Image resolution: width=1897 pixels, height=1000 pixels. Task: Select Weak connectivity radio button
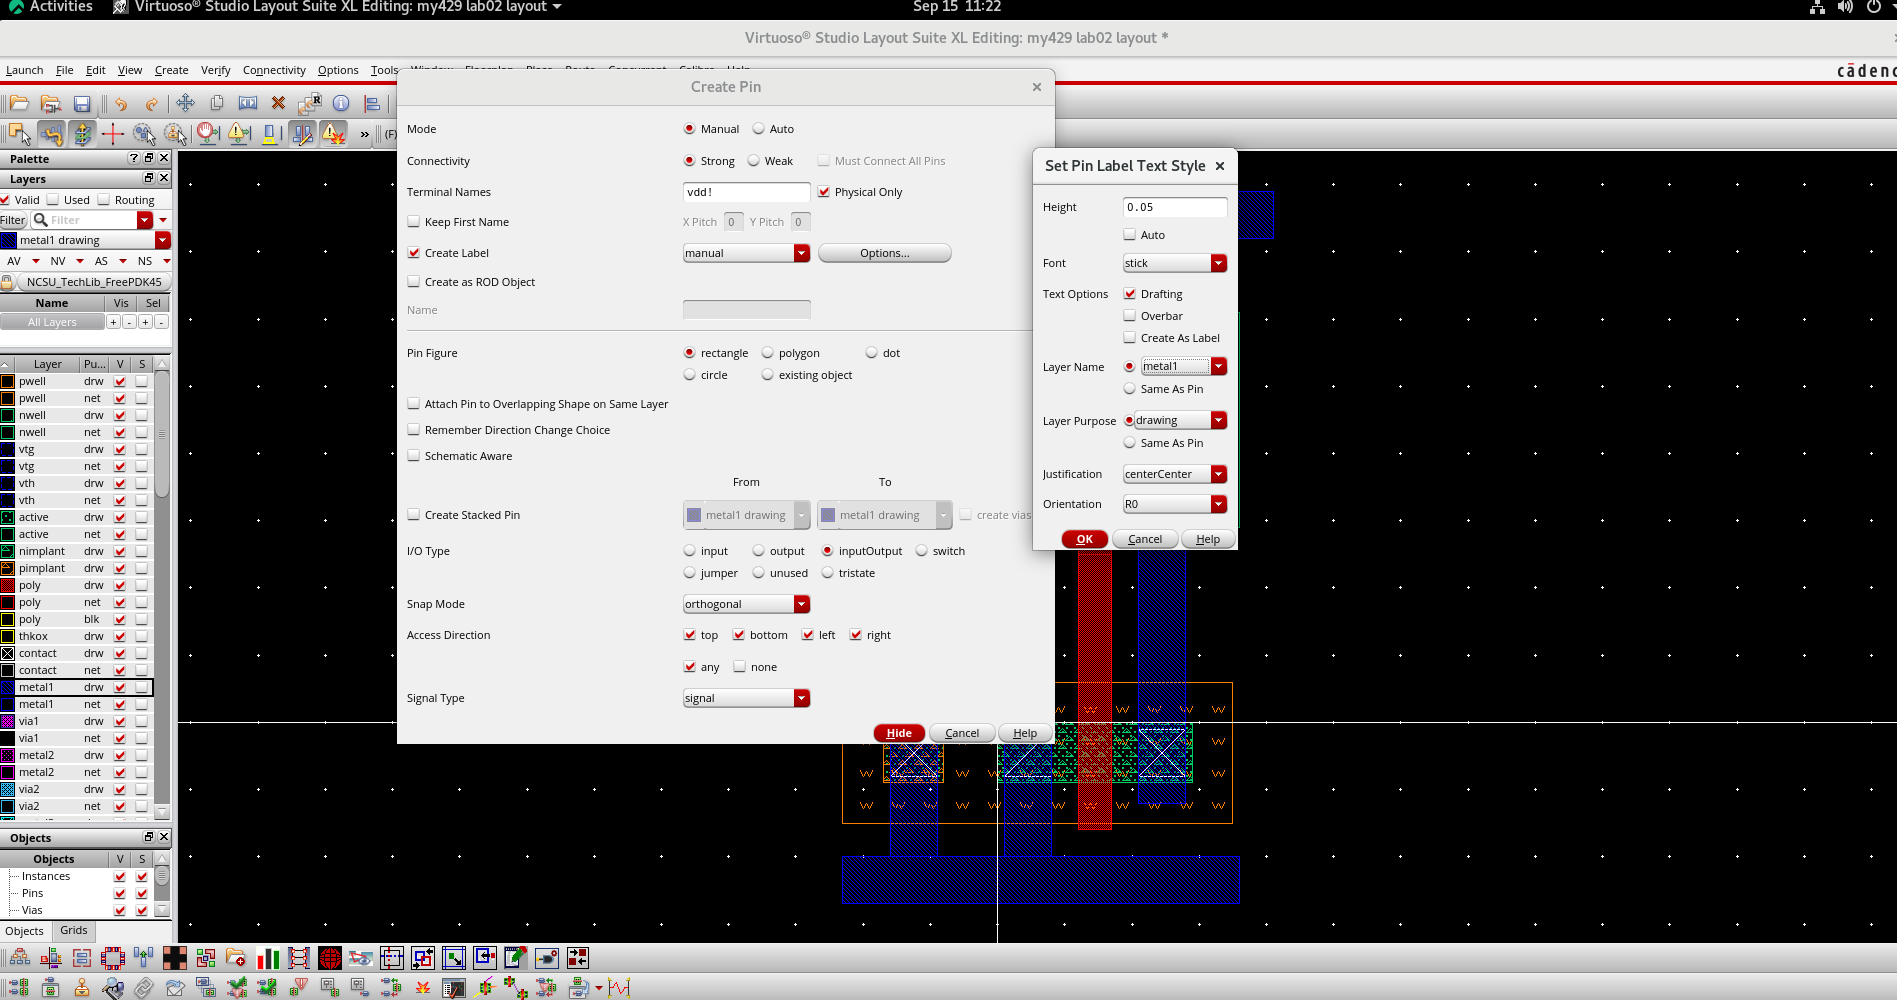pyautogui.click(x=754, y=161)
